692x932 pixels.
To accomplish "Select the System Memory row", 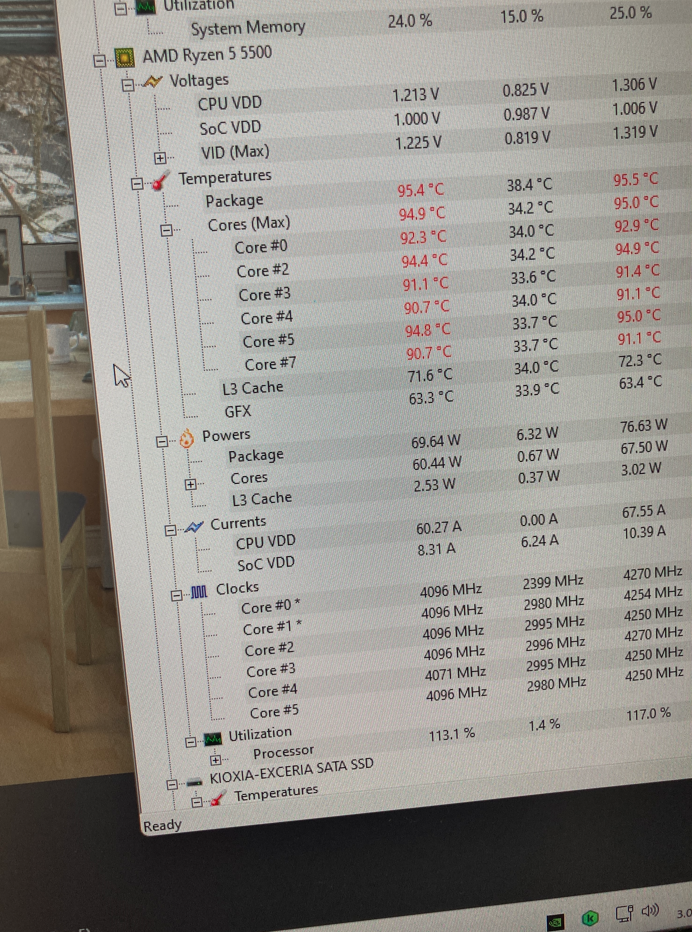I will point(248,27).
